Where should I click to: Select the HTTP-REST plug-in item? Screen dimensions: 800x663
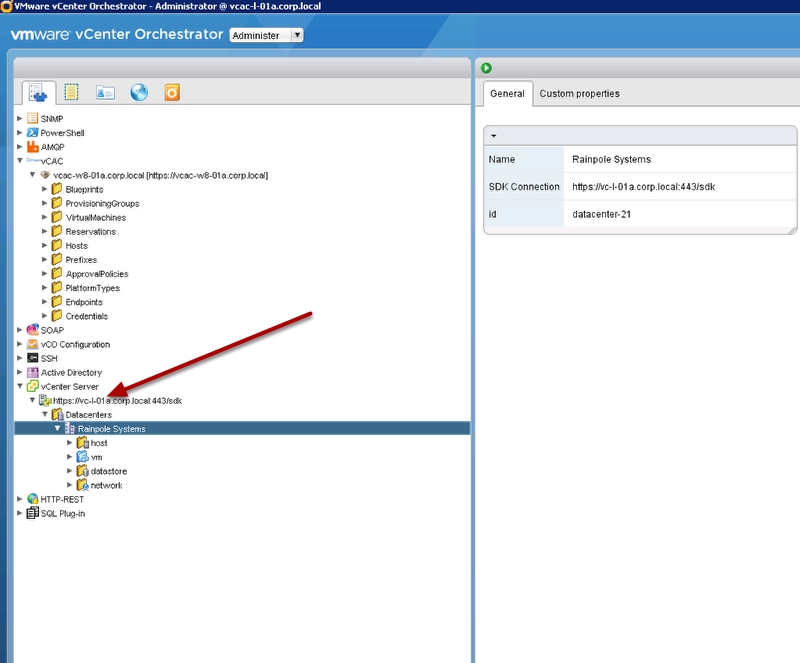pyautogui.click(x=64, y=499)
